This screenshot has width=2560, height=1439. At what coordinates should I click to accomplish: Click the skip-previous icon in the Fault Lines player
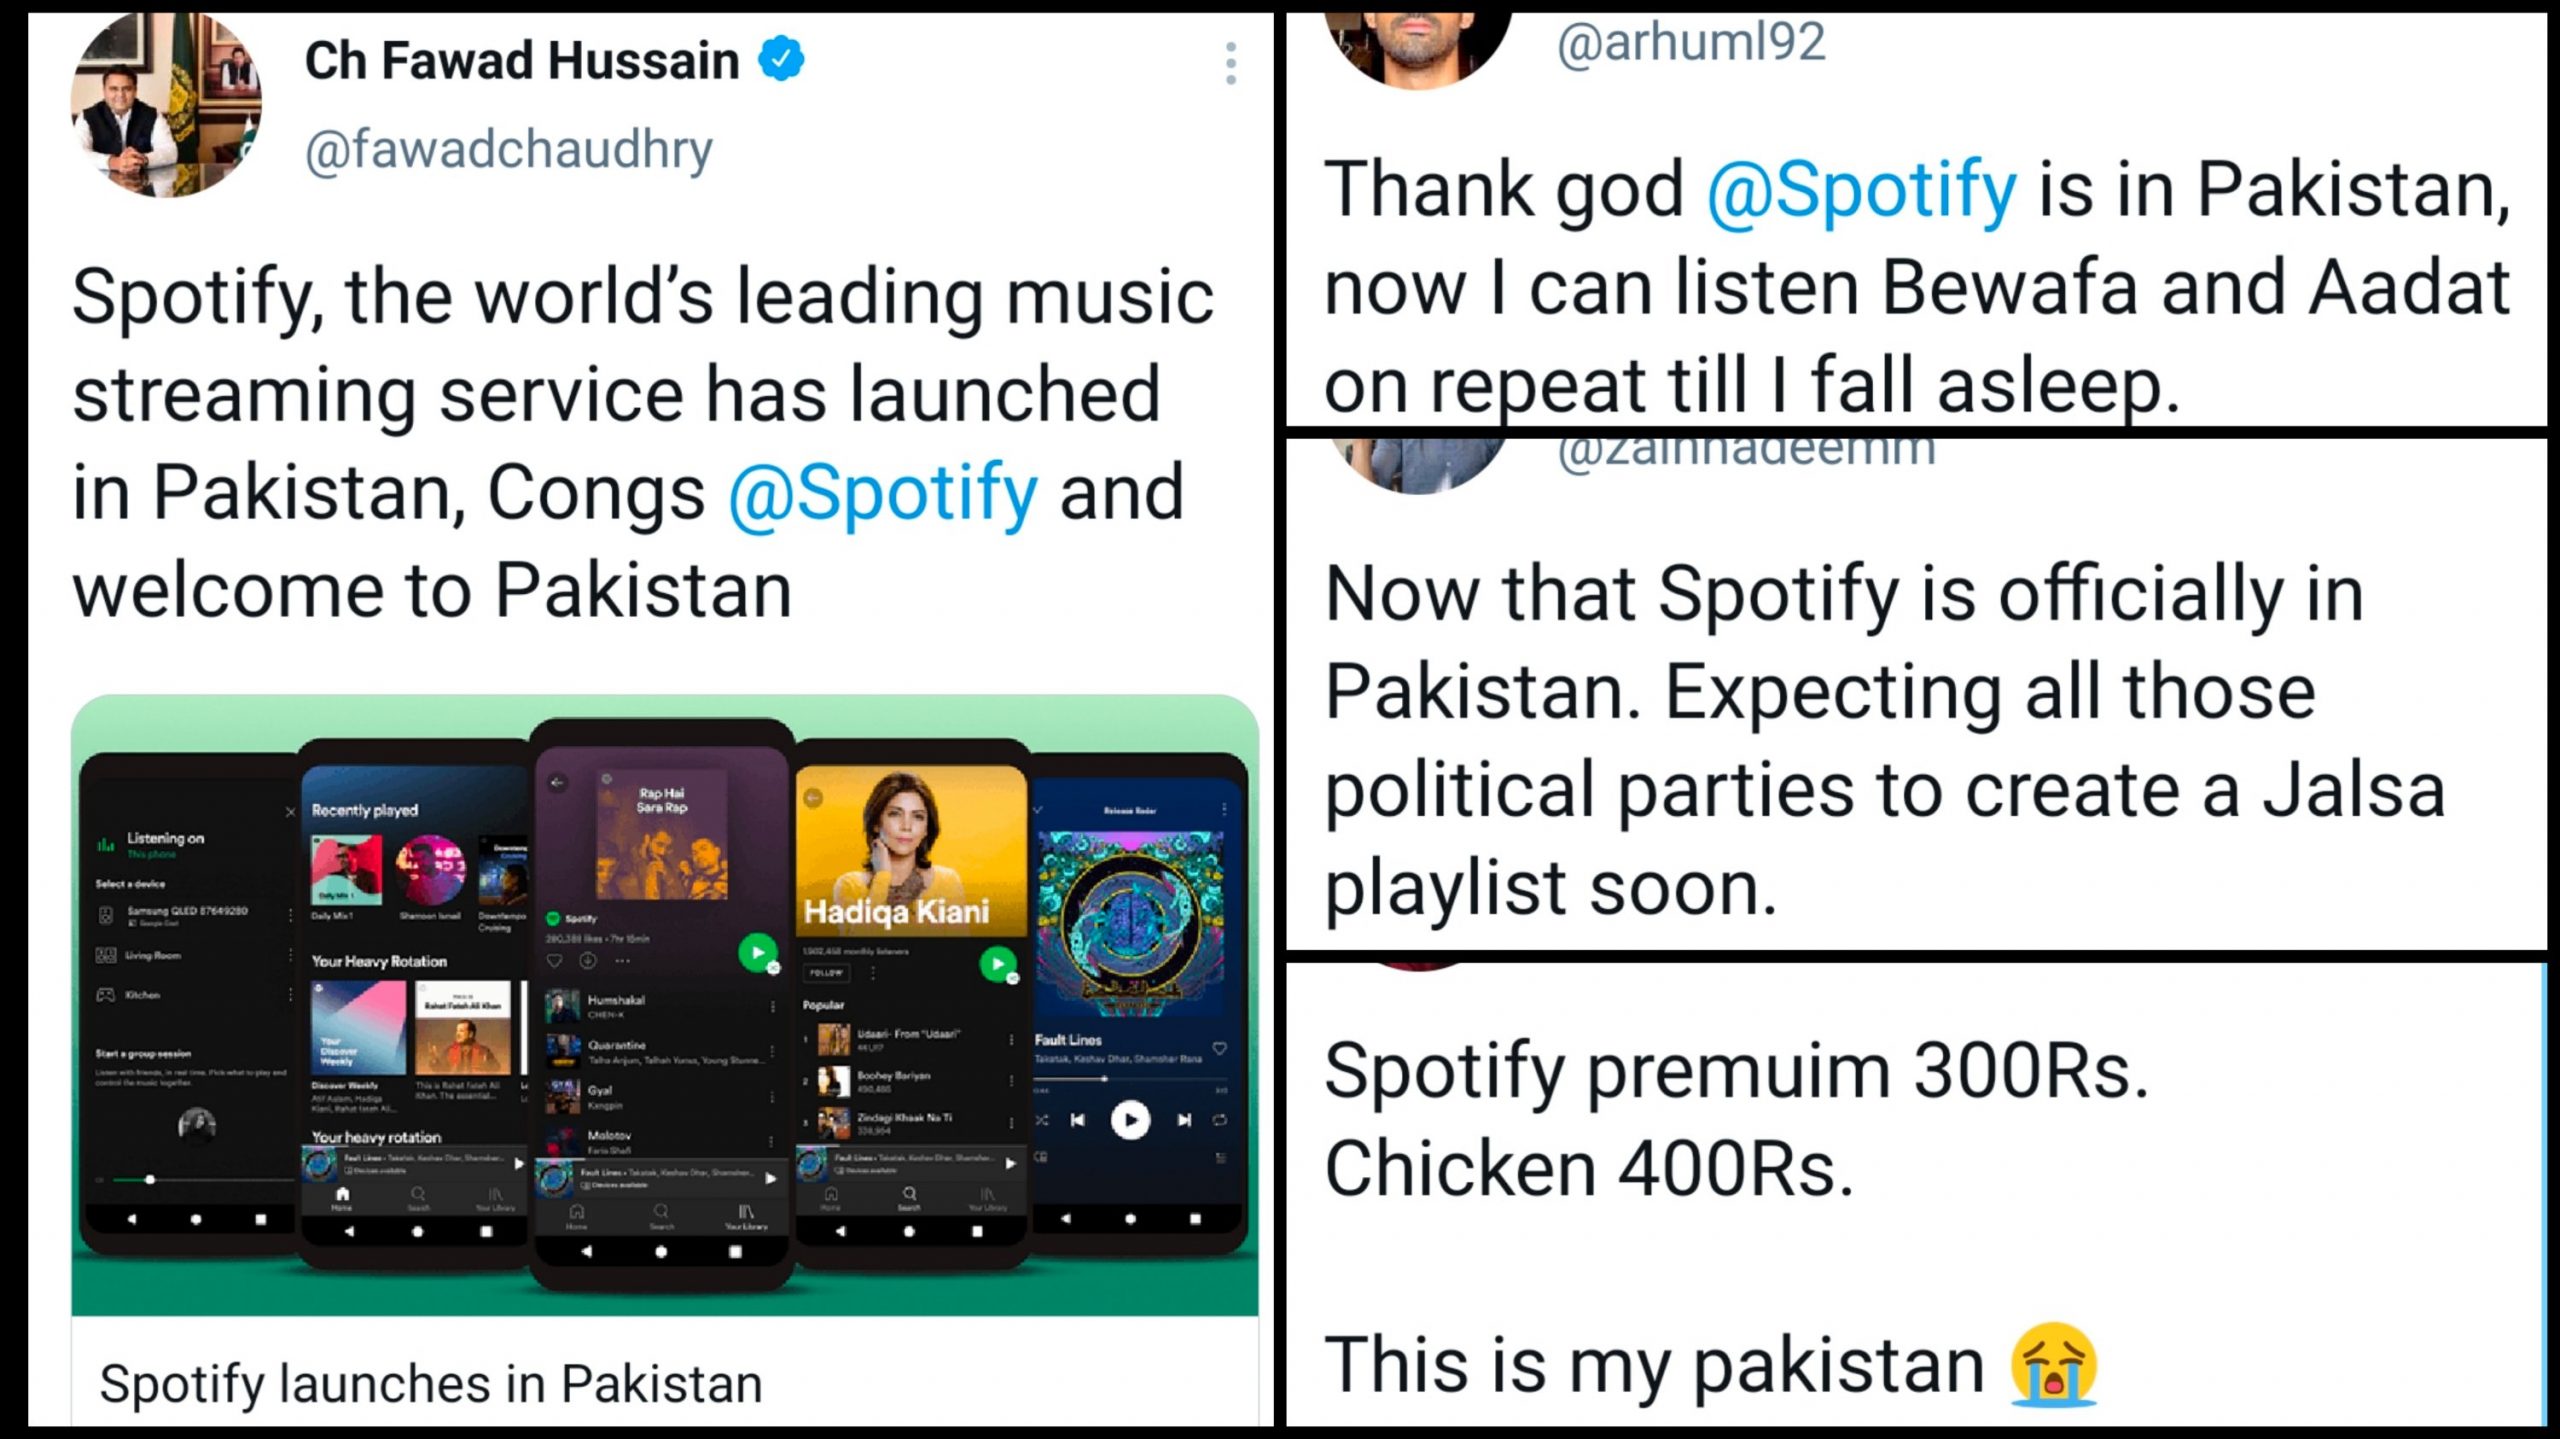(x=1077, y=1120)
